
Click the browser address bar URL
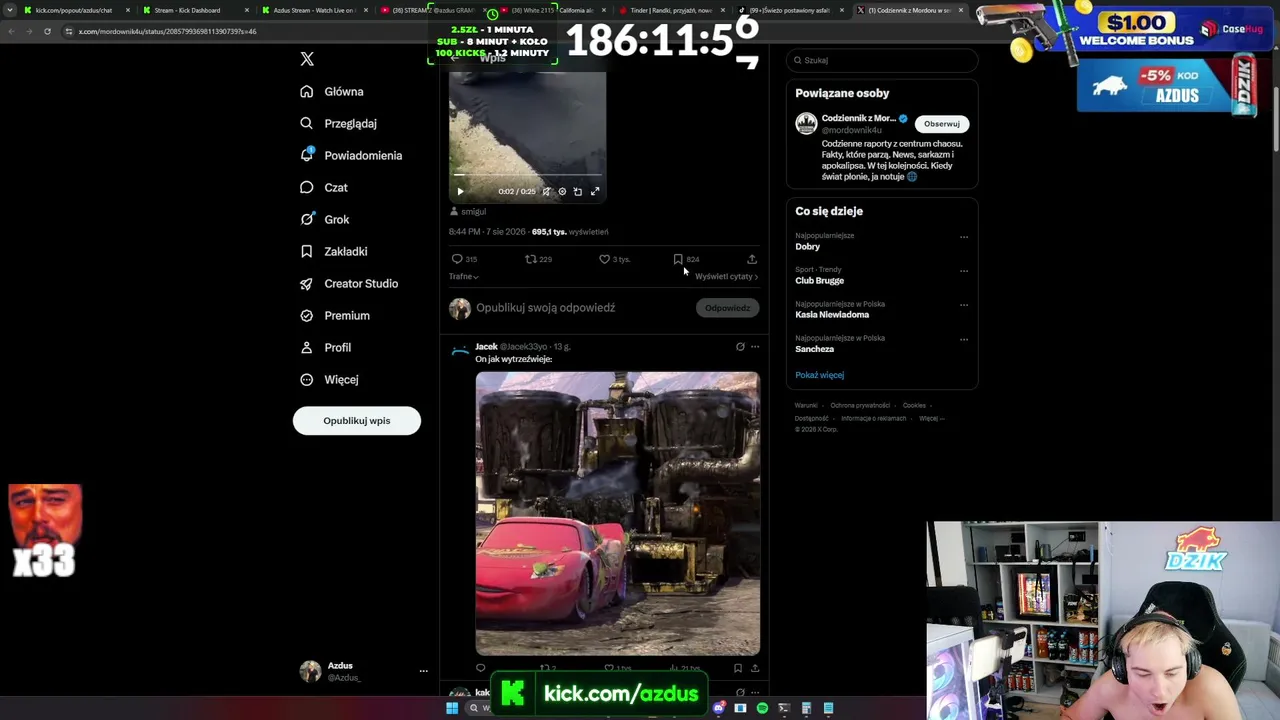coord(168,31)
